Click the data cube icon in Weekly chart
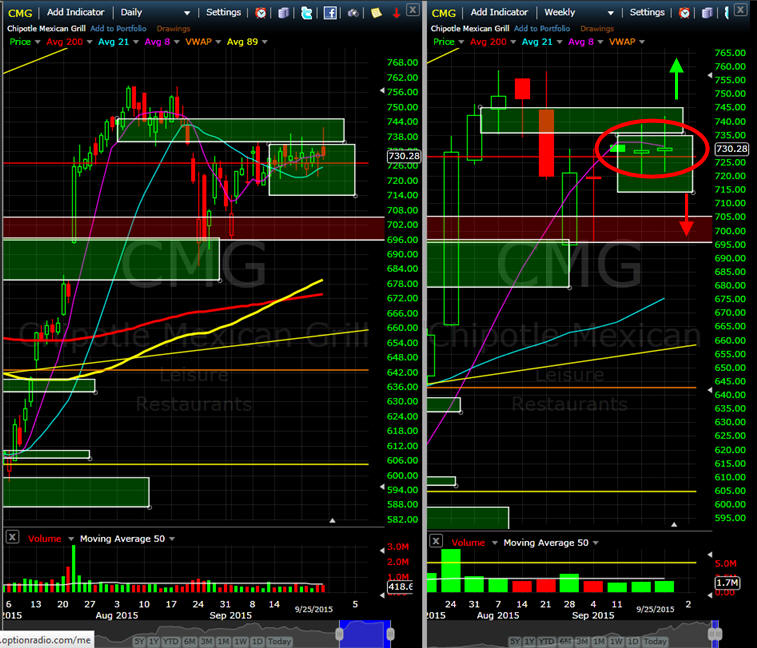This screenshot has width=757, height=648. [707, 13]
